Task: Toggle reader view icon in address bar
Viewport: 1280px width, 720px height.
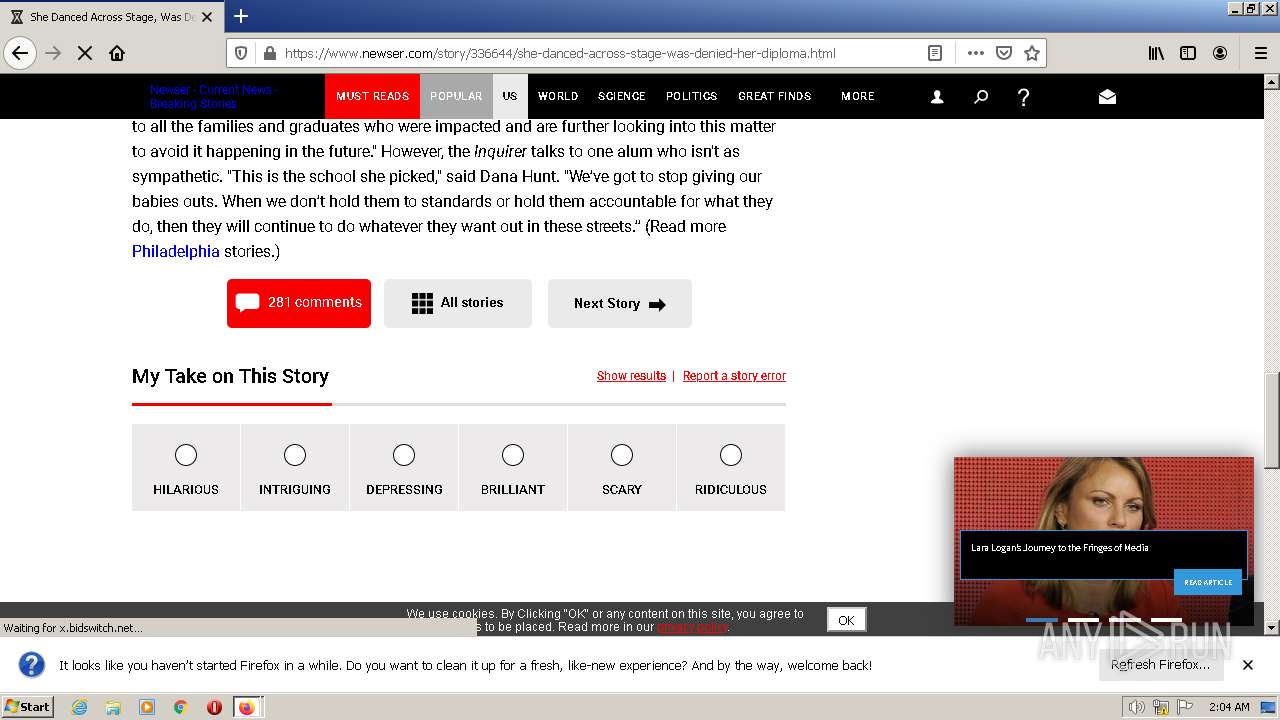Action: pos(934,53)
